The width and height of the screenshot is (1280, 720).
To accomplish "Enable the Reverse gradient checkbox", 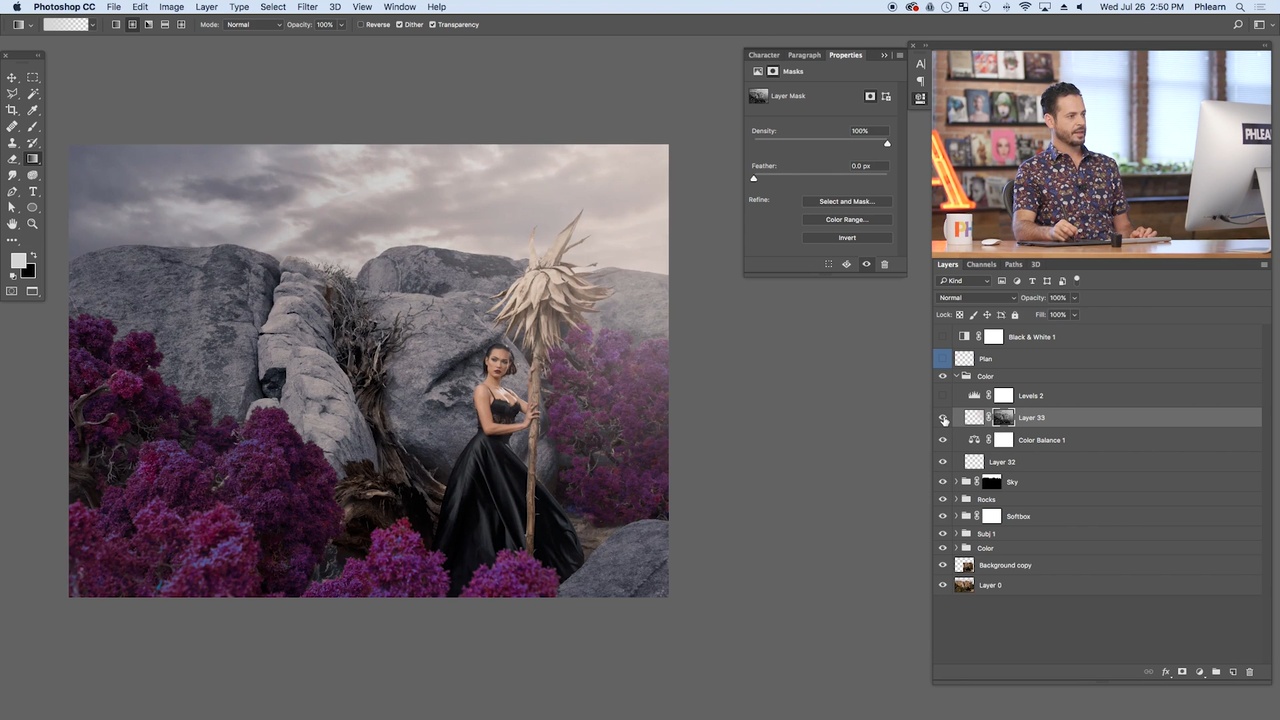I will point(361,24).
